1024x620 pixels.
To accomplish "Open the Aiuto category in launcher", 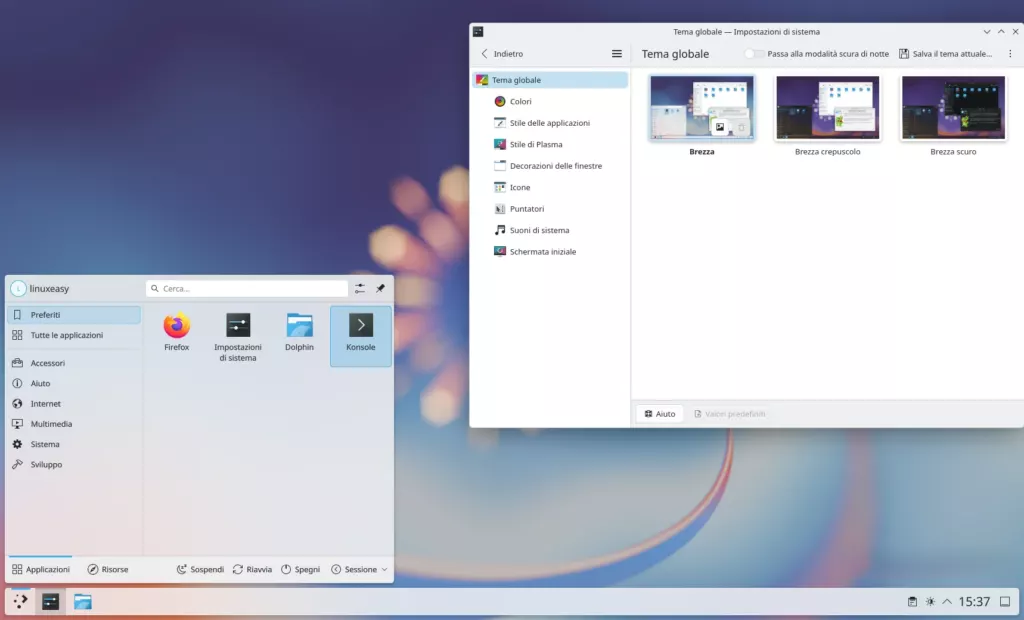I will click(74, 383).
